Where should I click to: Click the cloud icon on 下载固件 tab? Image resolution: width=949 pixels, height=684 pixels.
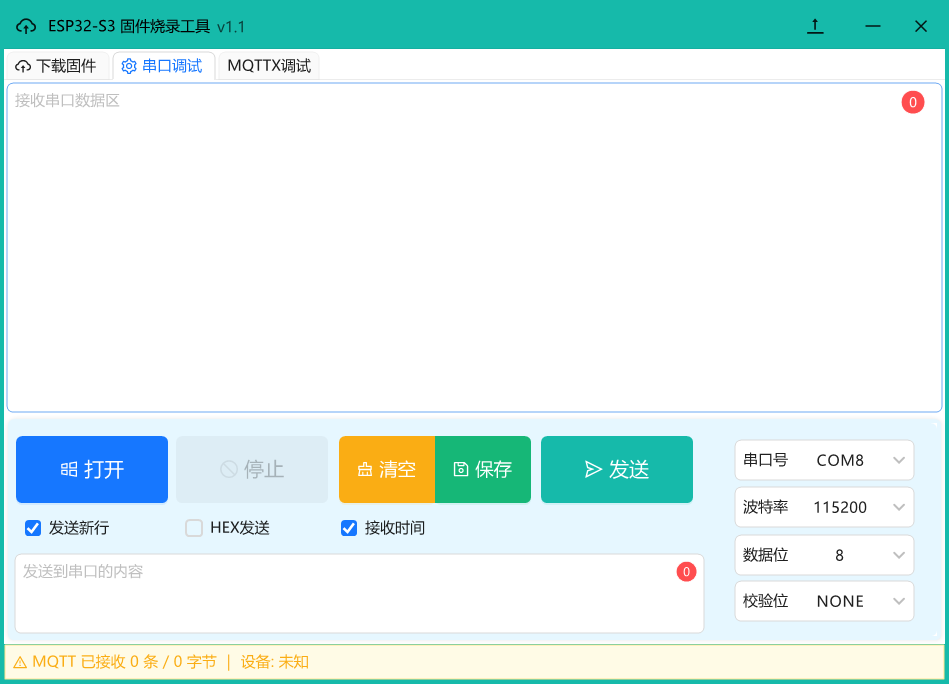pos(23,66)
